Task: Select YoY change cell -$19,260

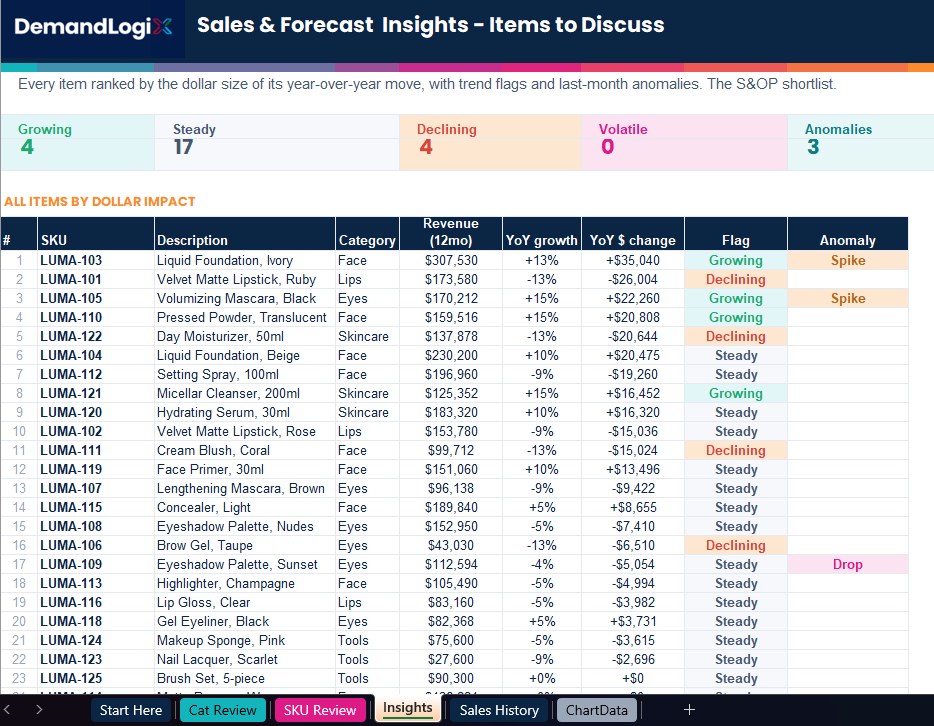Action: coord(633,375)
